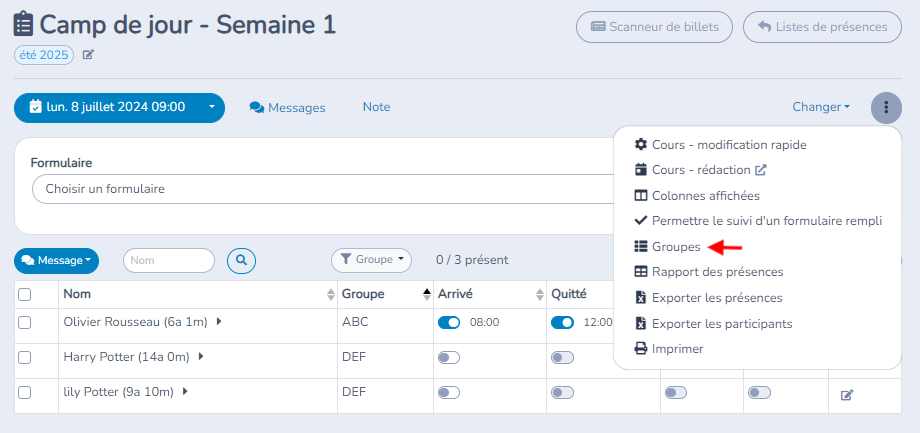Enable lily Potter's Quitté toggle
This screenshot has width=920, height=433.
tap(562, 393)
